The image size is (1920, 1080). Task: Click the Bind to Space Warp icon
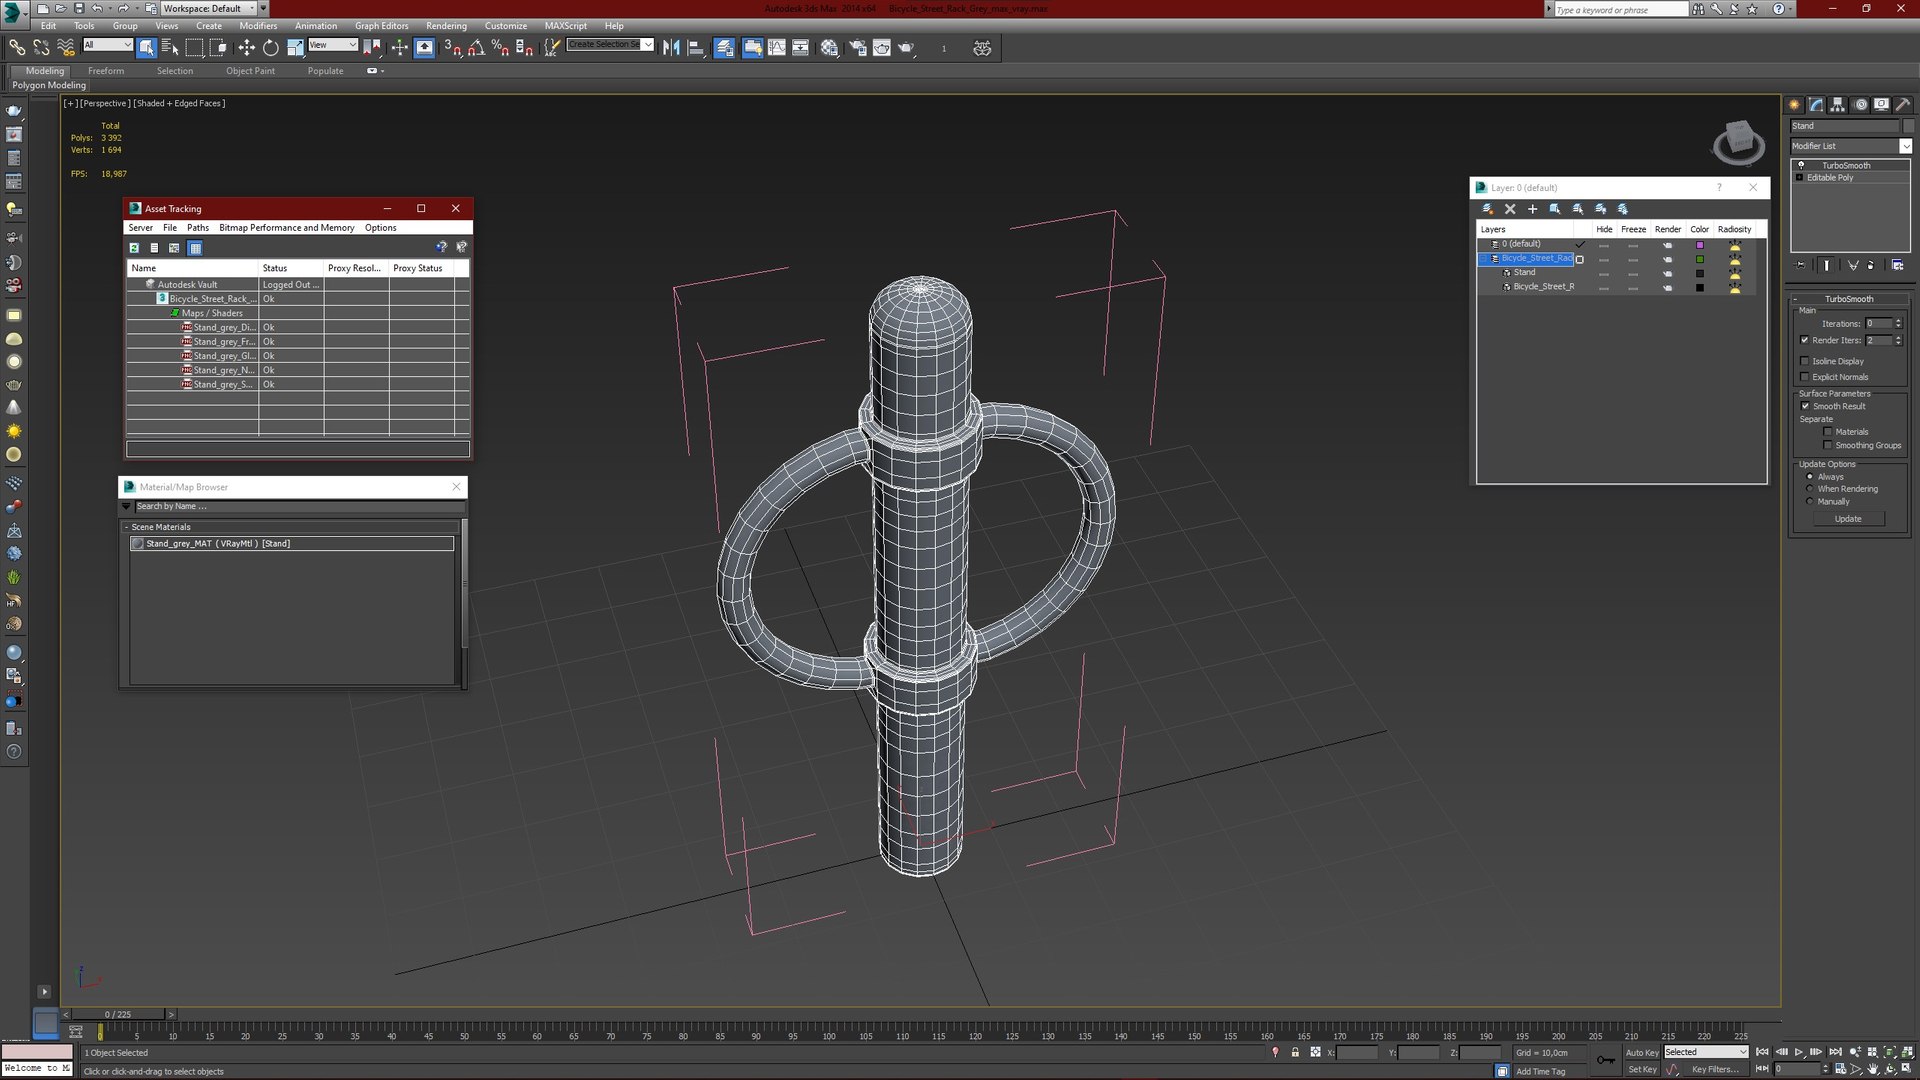coord(66,47)
